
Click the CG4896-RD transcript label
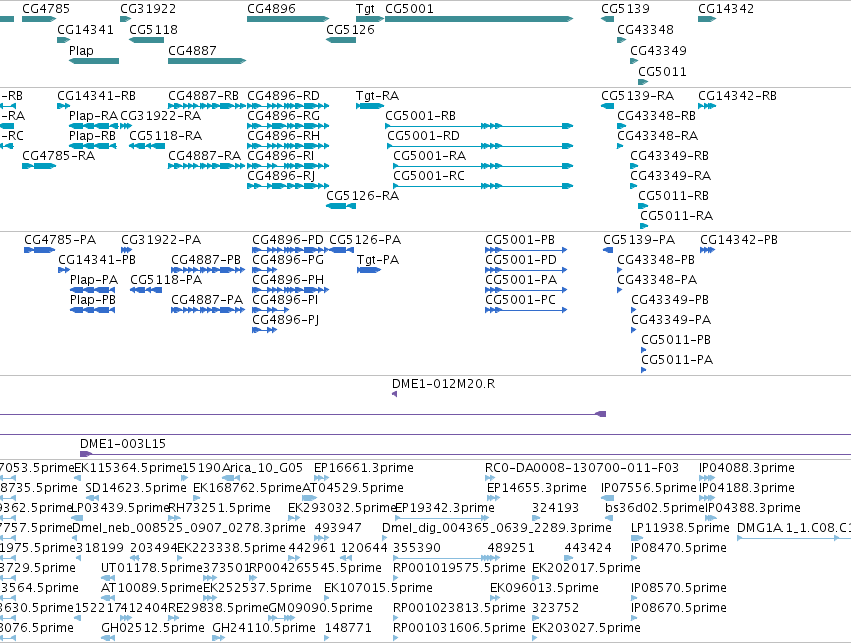[x=283, y=96]
